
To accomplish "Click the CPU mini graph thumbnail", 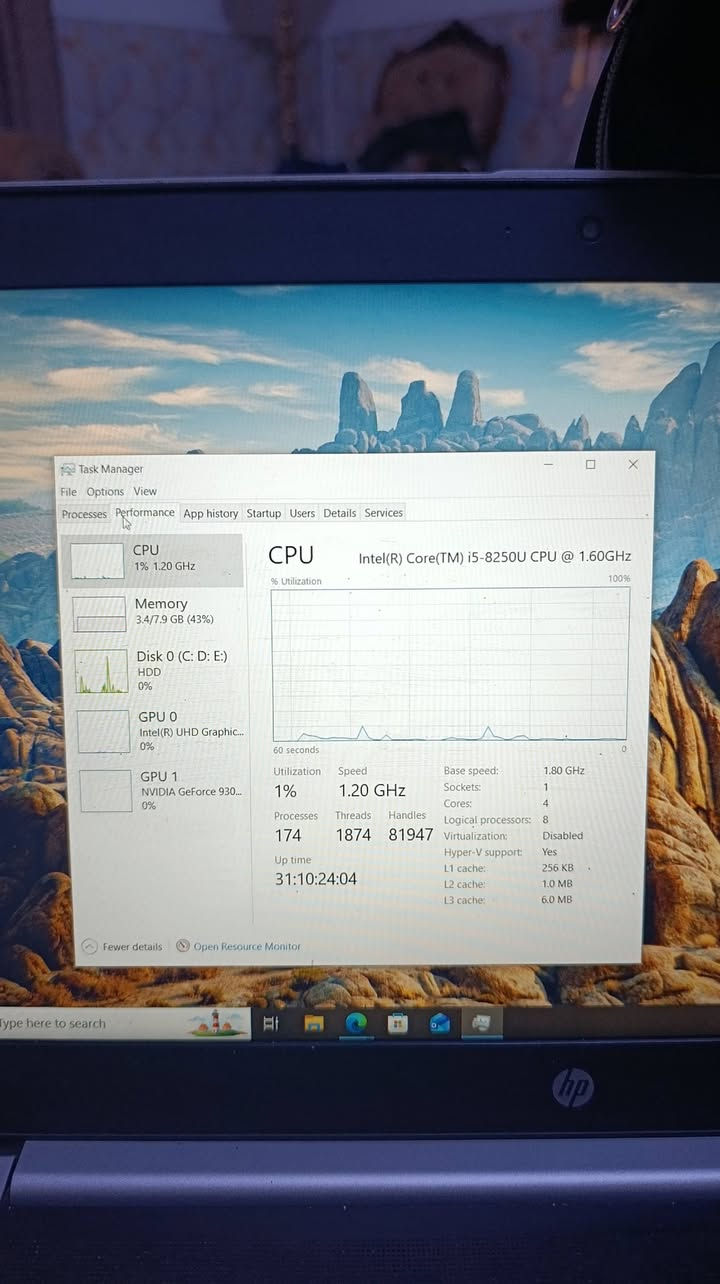I will pyautogui.click(x=97, y=561).
